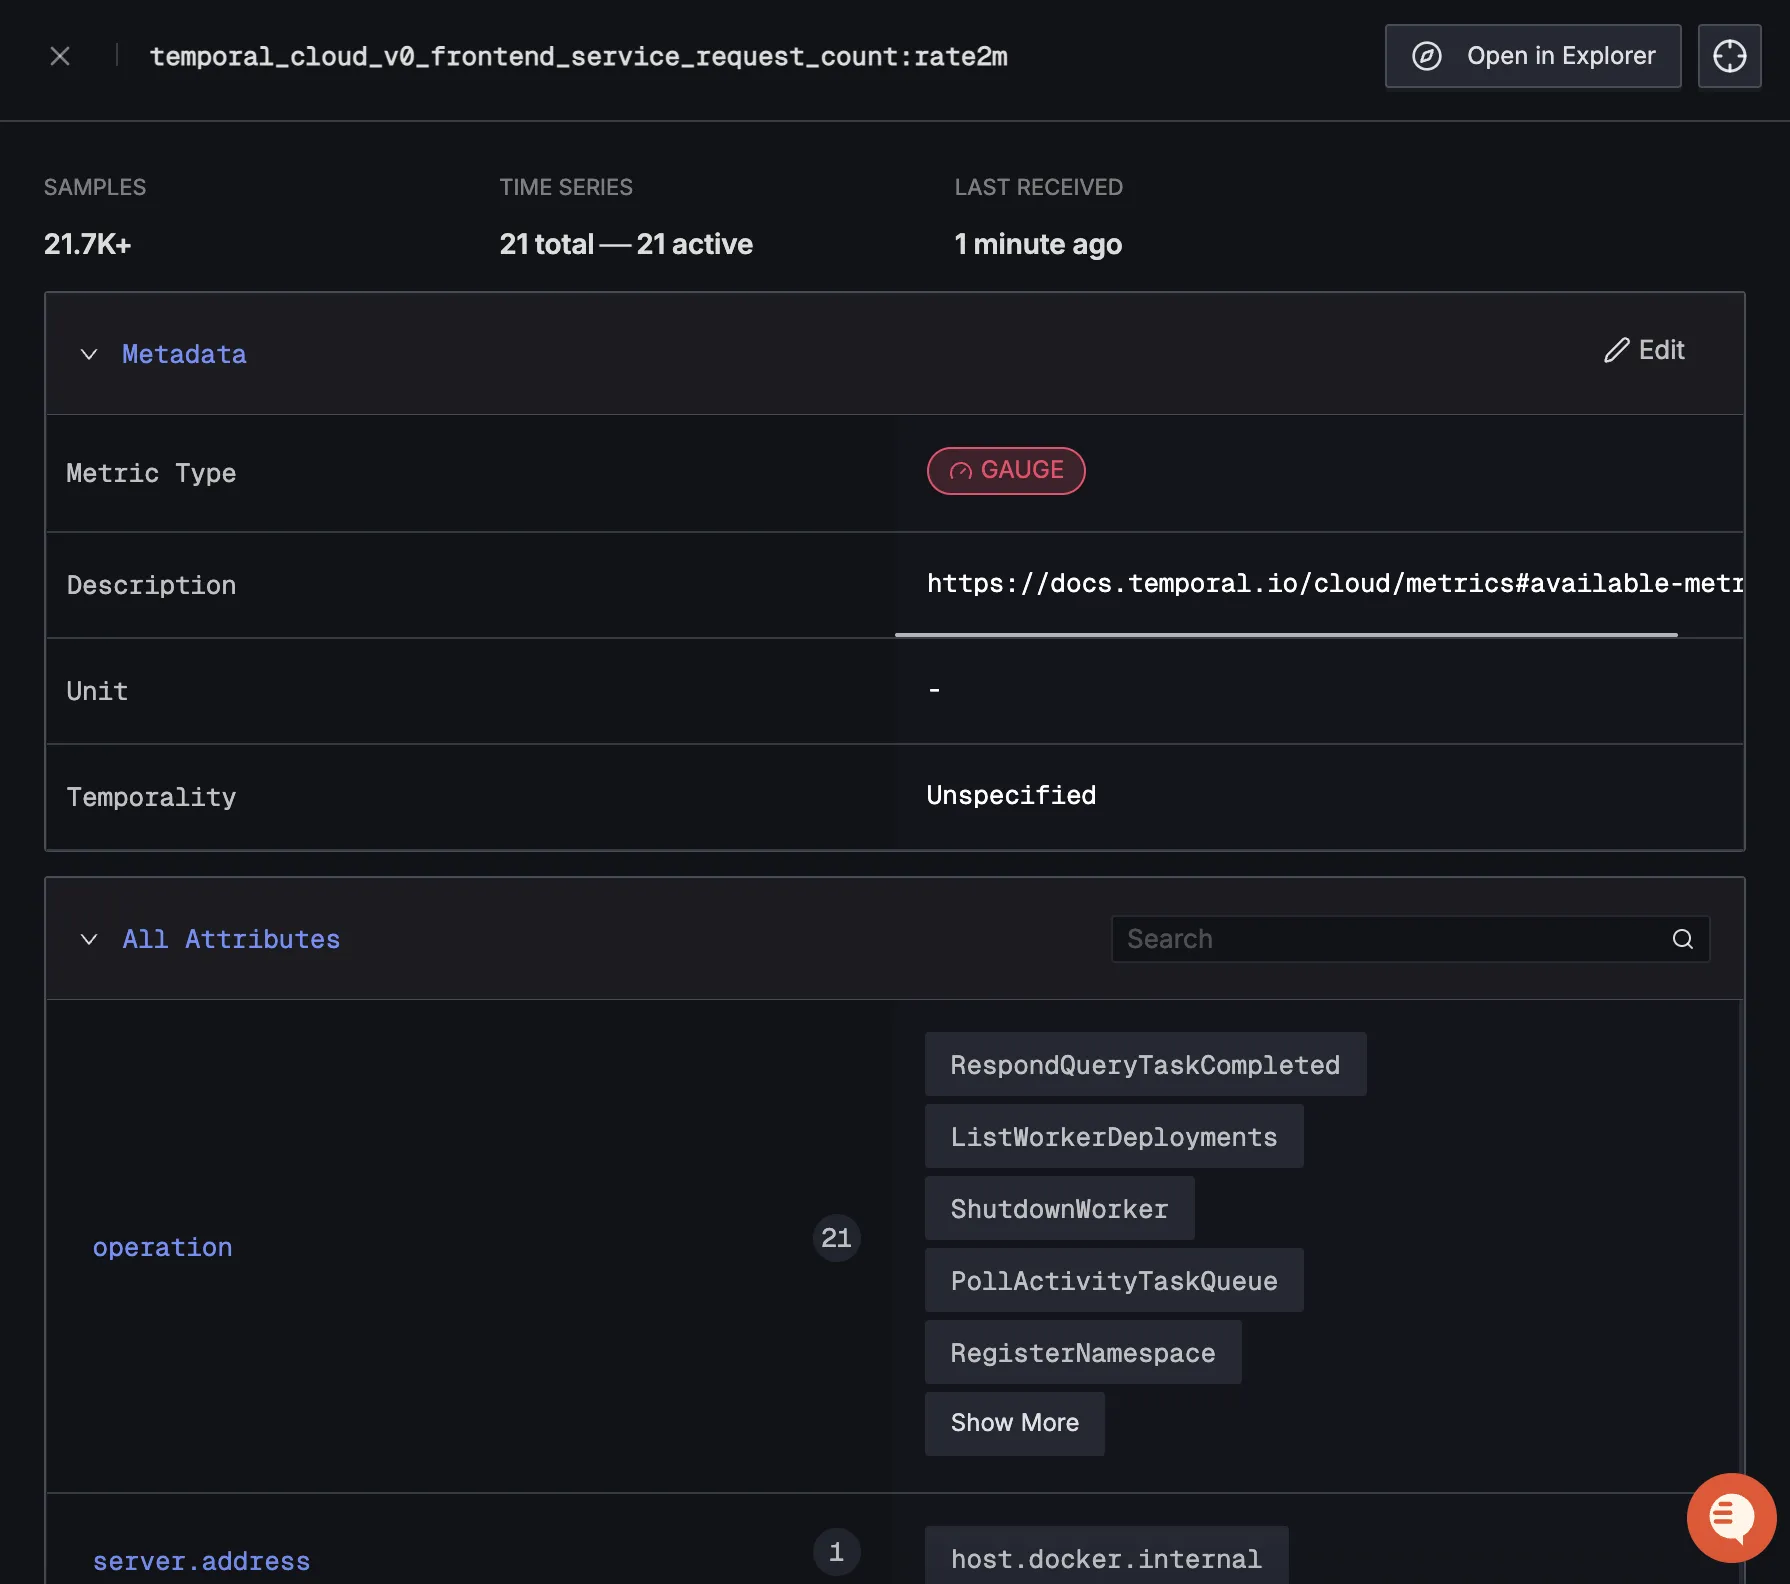Image resolution: width=1790 pixels, height=1584 pixels.
Task: Click the host.docker.internal value chip
Action: click(1105, 1558)
